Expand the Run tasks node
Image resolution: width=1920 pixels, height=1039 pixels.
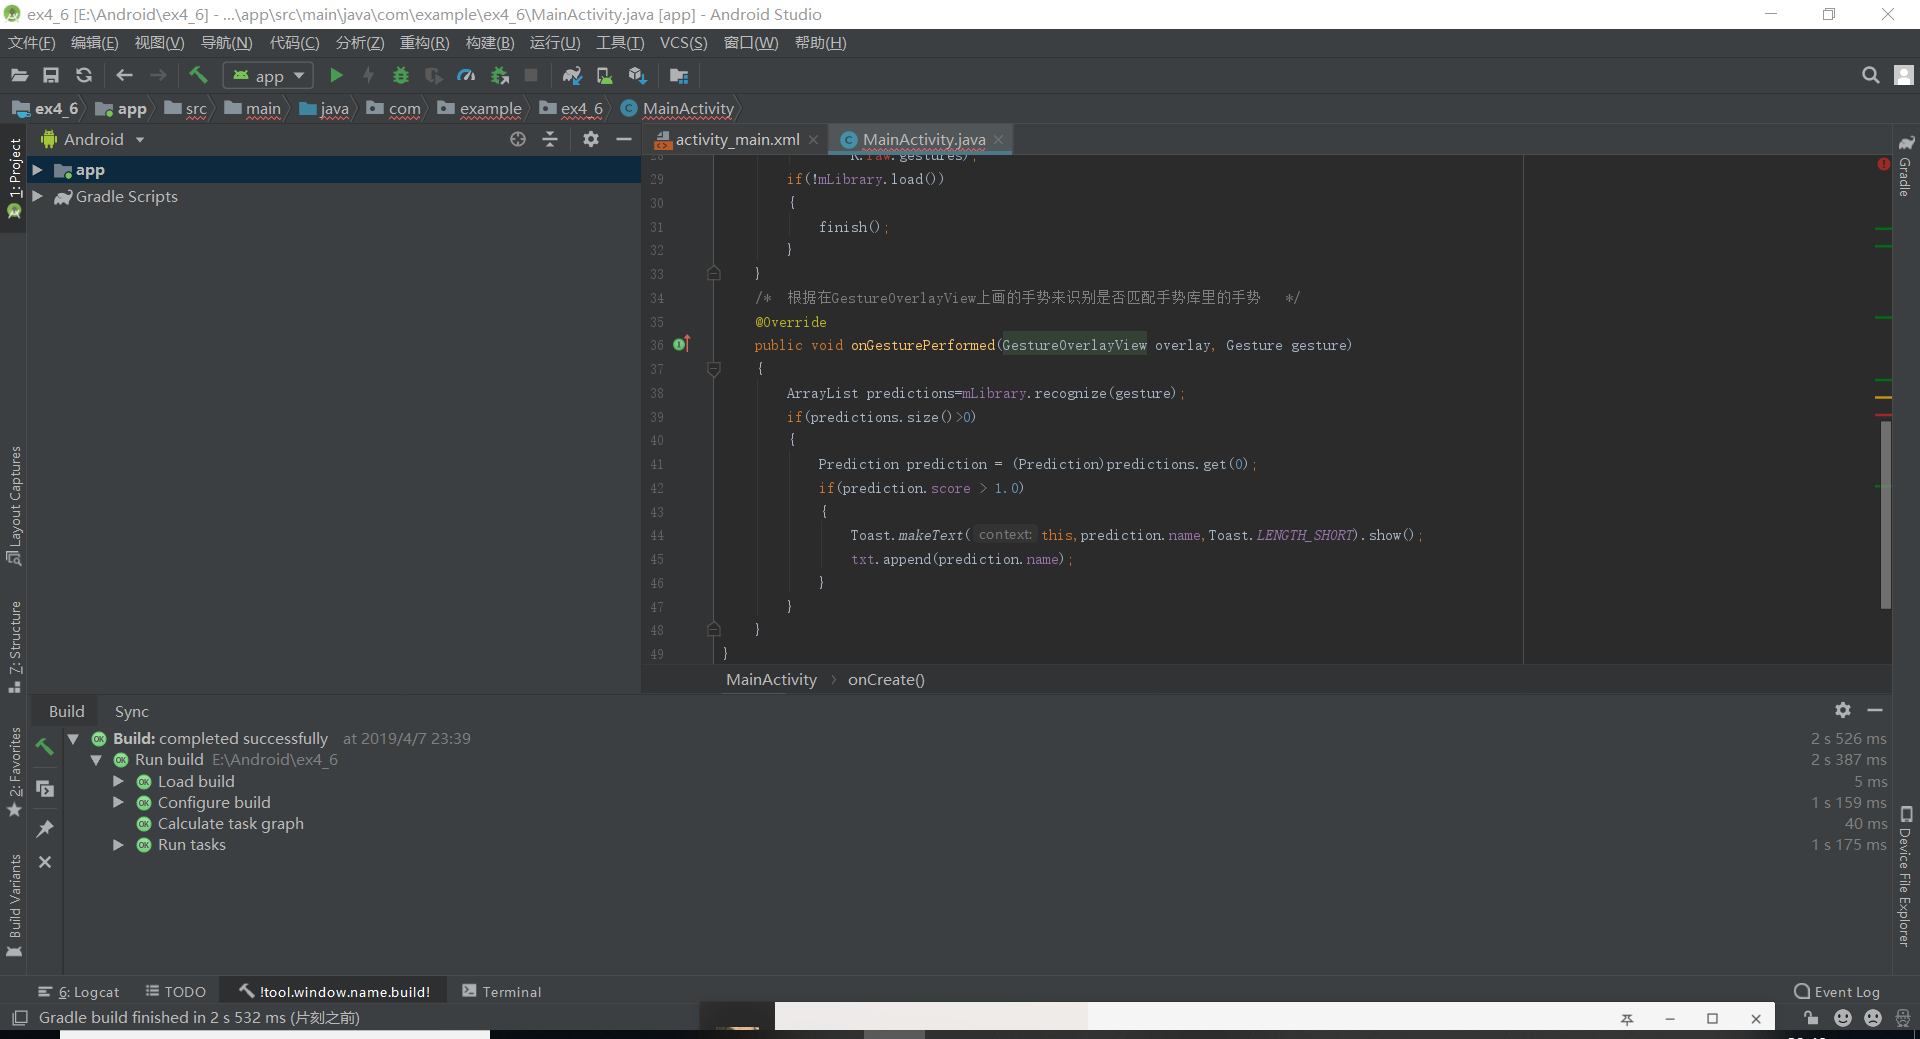click(x=118, y=844)
